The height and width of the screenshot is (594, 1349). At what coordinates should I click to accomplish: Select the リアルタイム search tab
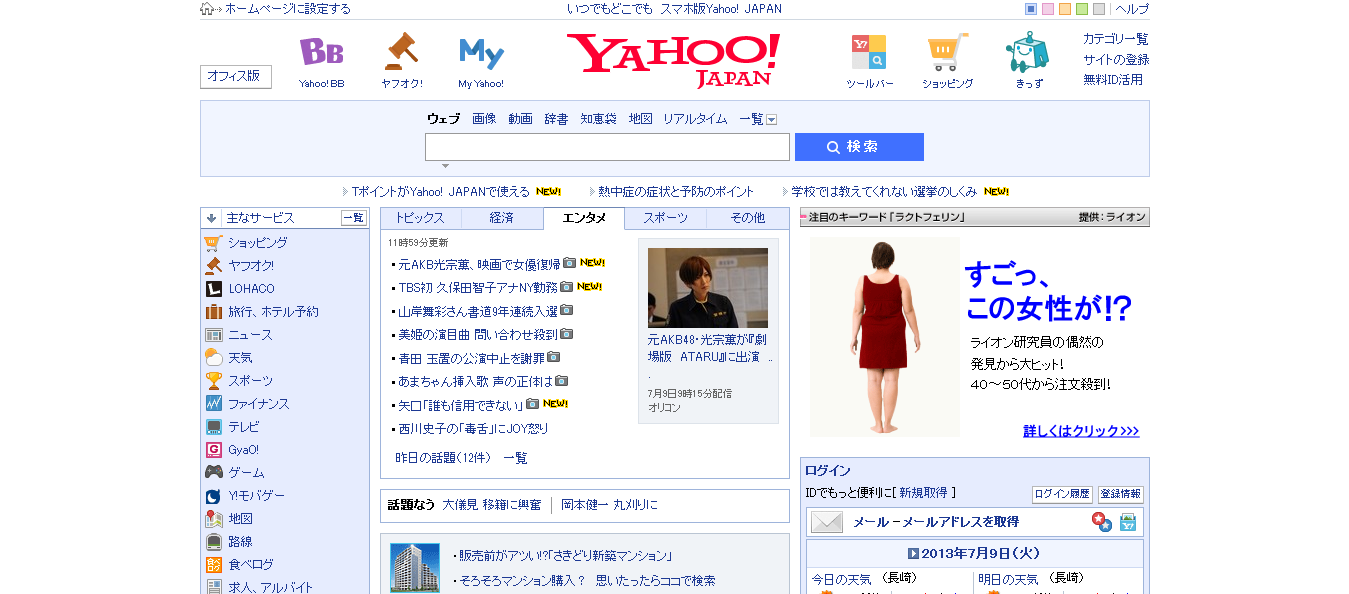pyautogui.click(x=695, y=119)
